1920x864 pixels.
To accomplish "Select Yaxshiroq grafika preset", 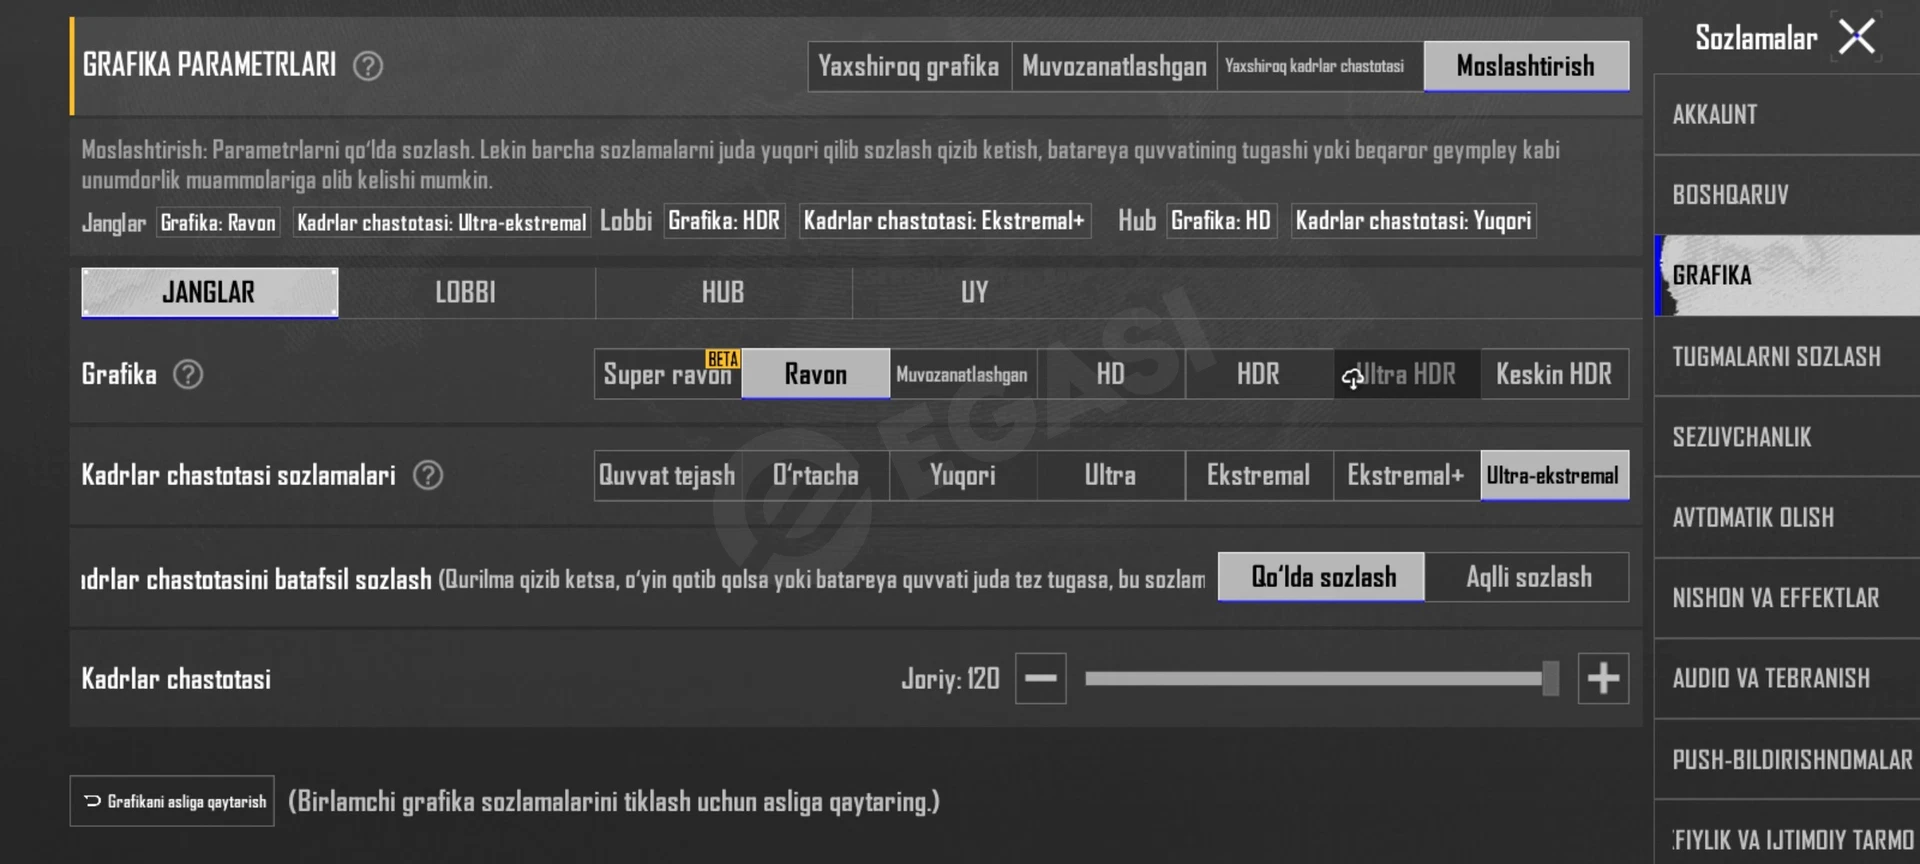I will [x=909, y=66].
